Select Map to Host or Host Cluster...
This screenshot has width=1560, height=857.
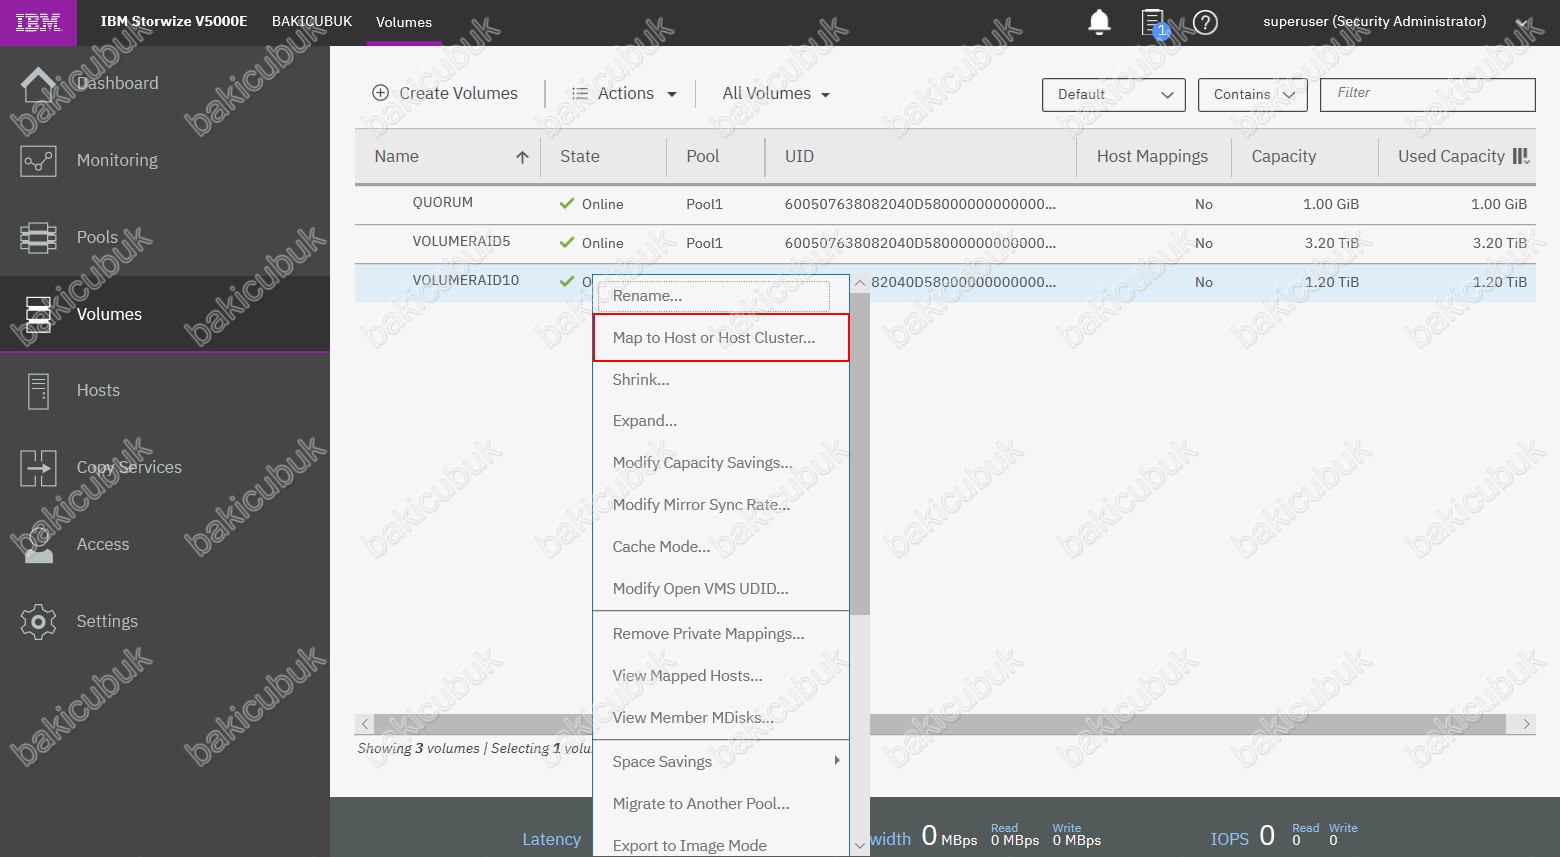point(721,338)
